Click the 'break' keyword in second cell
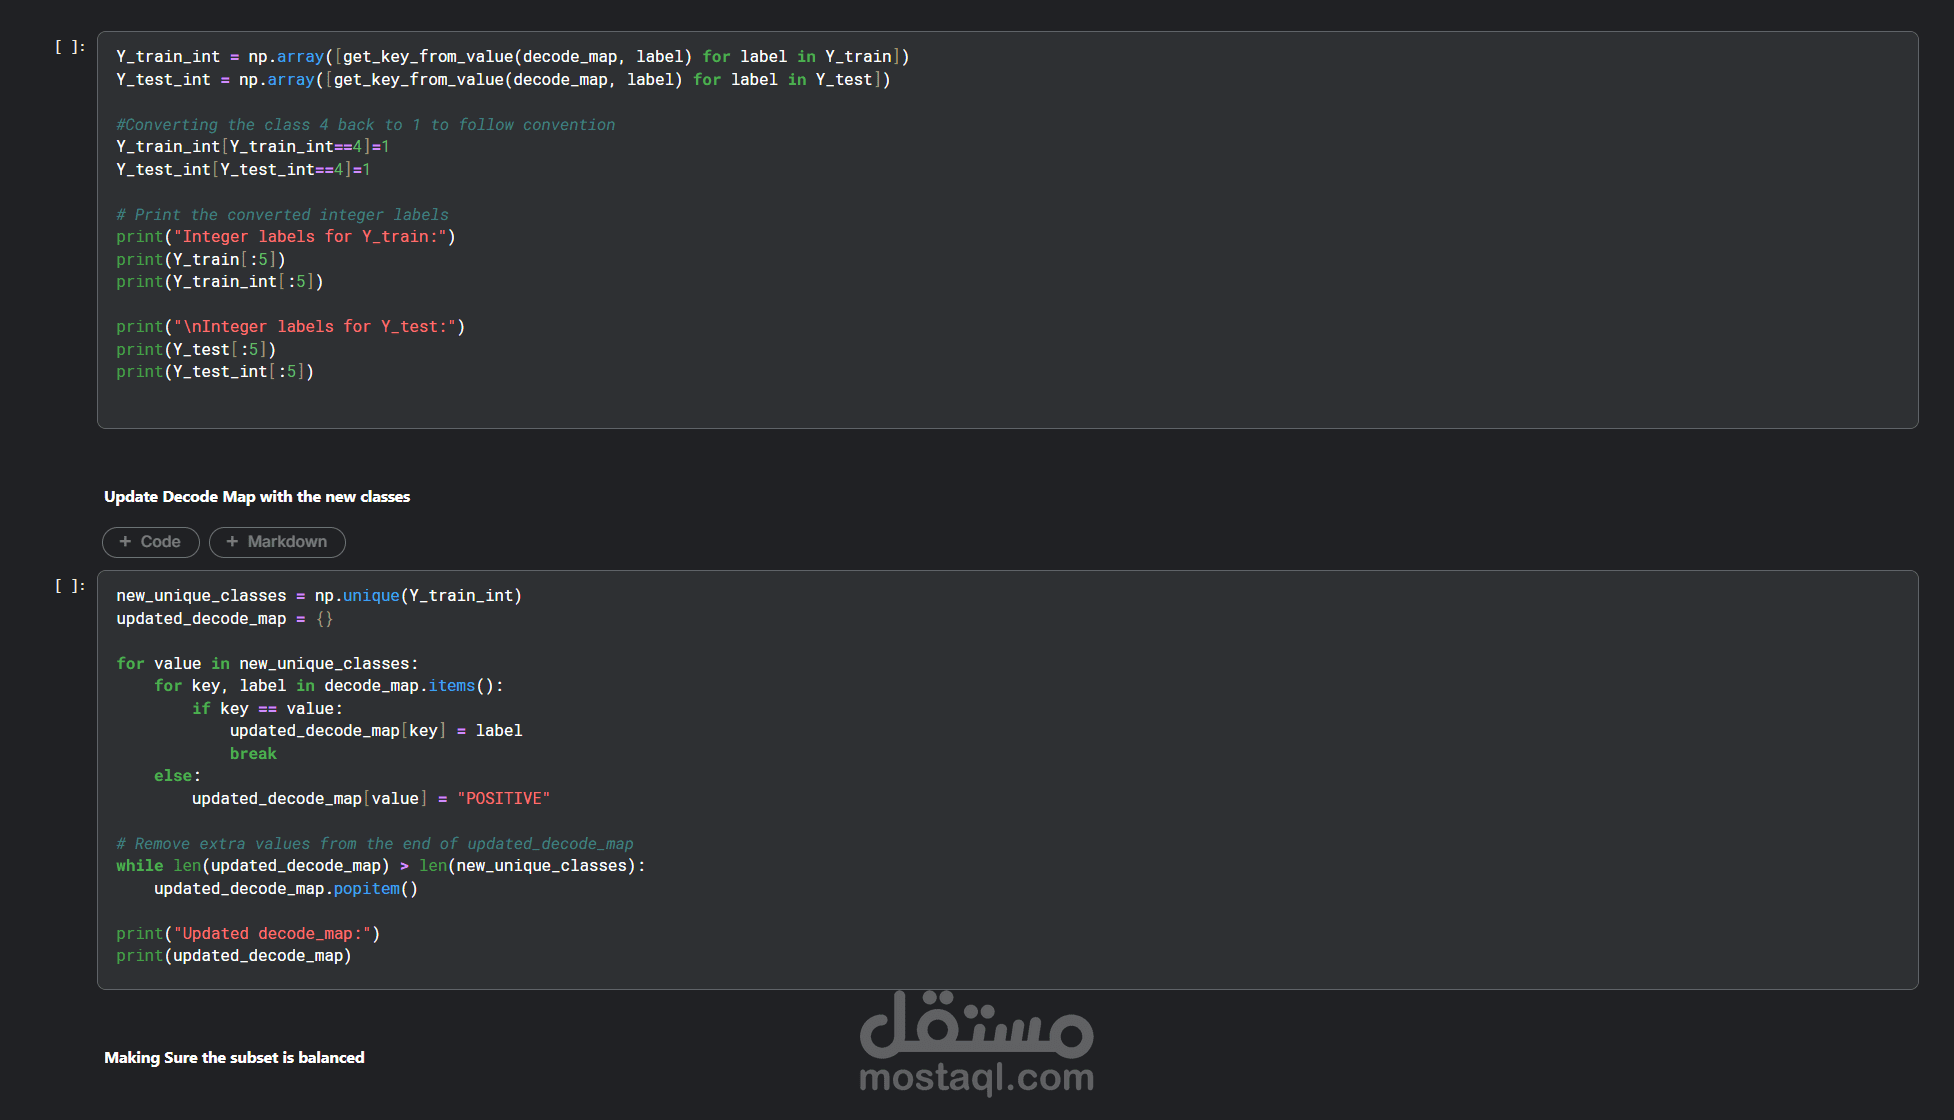Screen dimensions: 1954x1120 pyautogui.click(x=253, y=754)
